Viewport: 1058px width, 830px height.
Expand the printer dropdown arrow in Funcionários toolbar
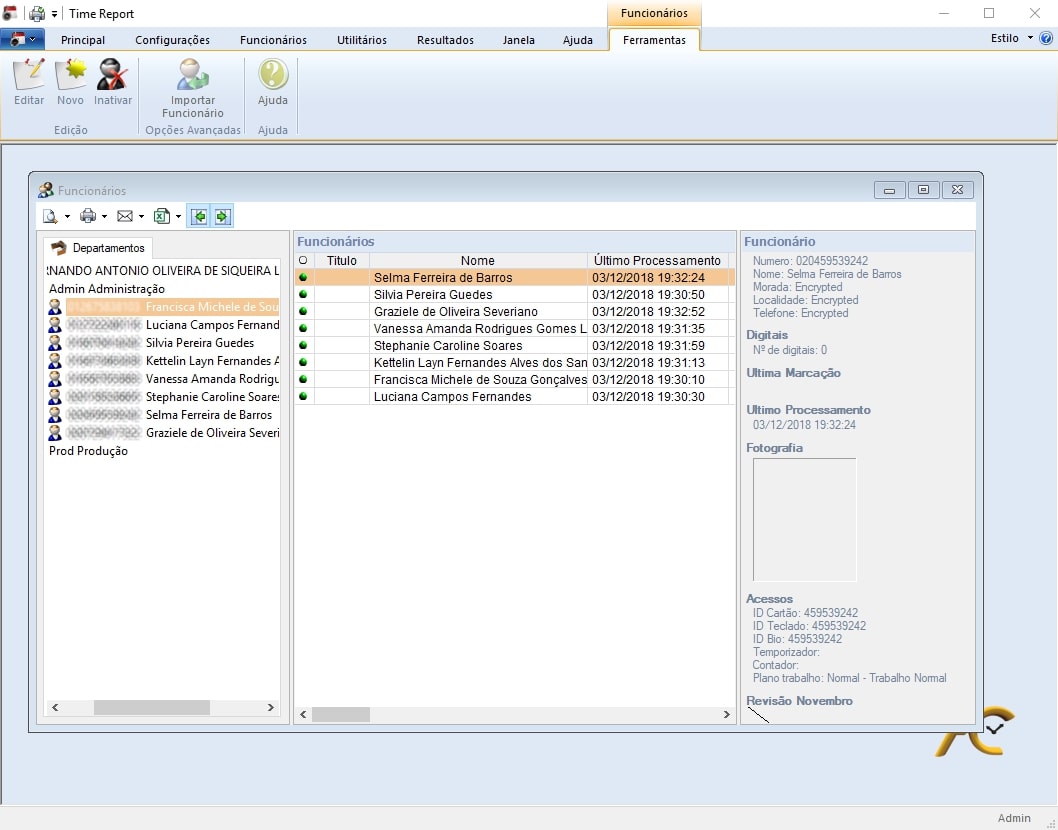point(104,217)
